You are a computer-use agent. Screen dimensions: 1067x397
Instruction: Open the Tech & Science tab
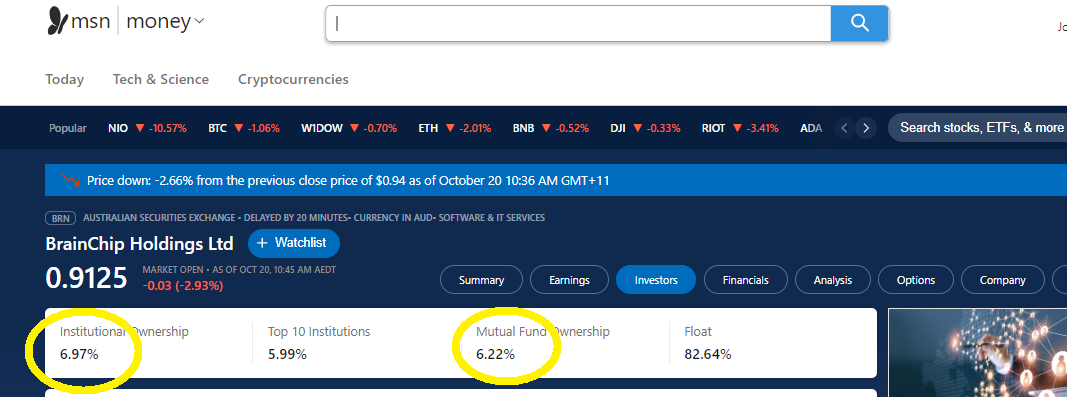[x=161, y=80]
